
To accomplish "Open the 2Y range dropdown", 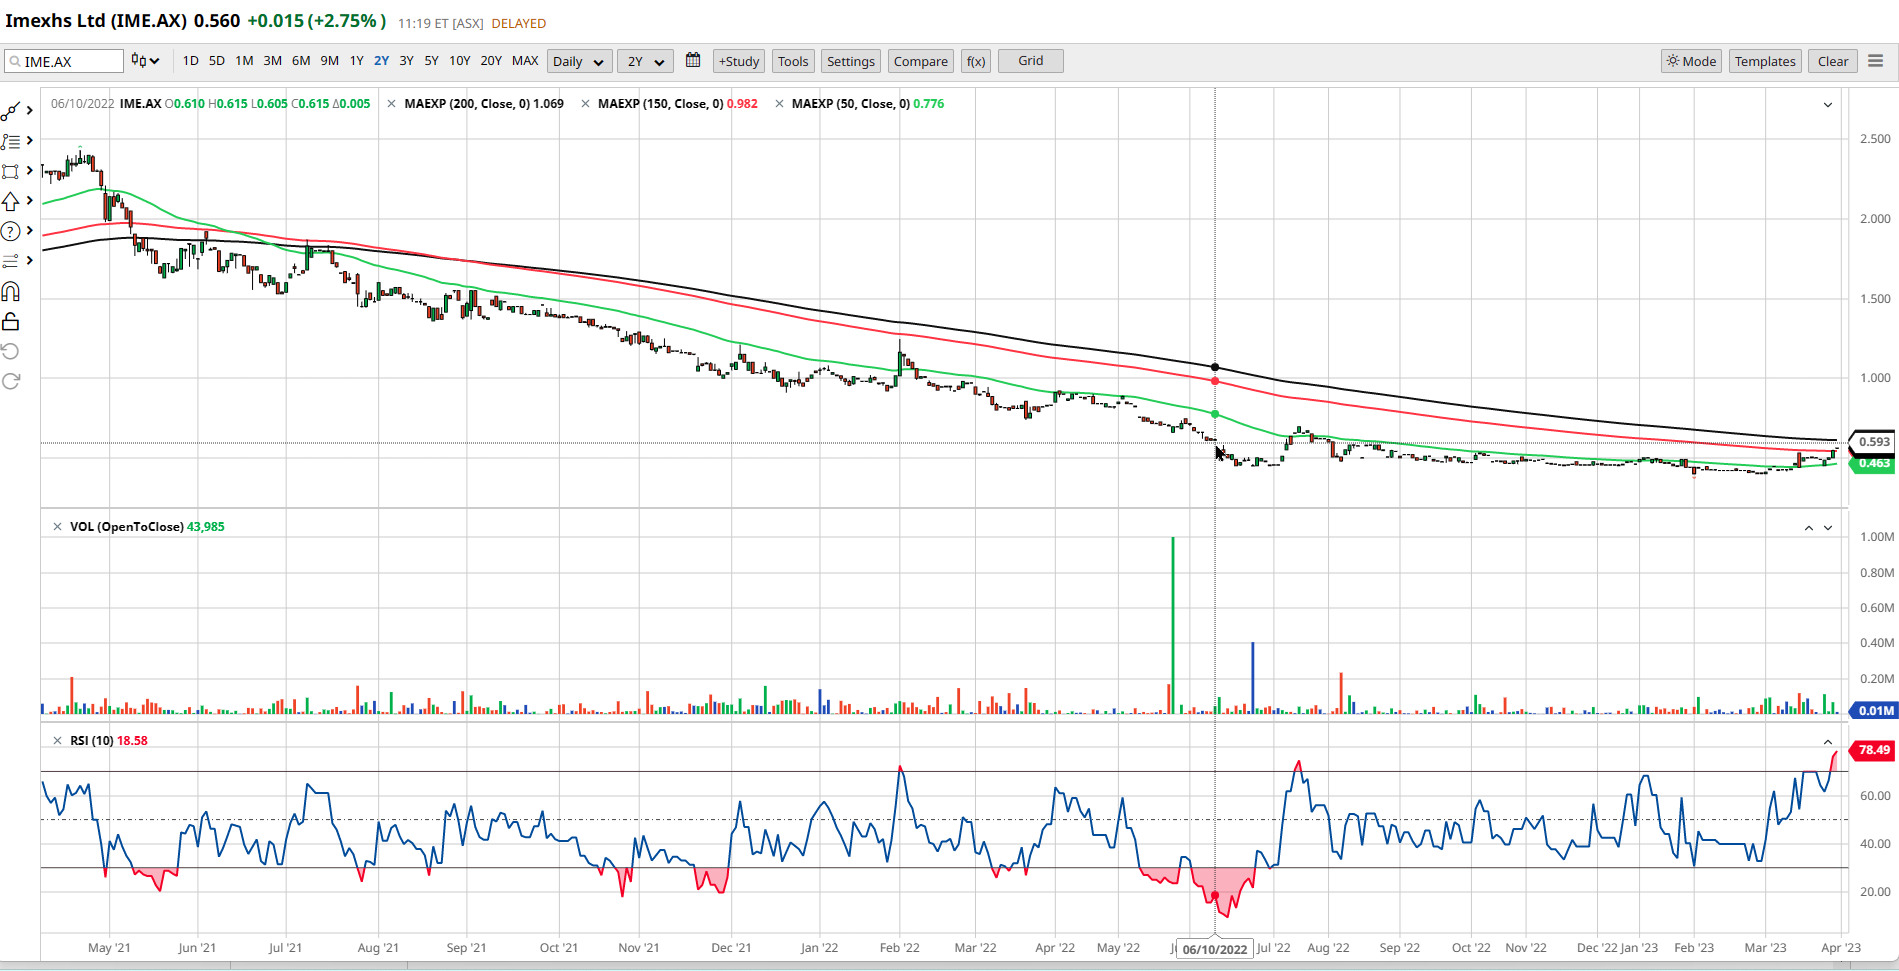I will click(x=645, y=62).
